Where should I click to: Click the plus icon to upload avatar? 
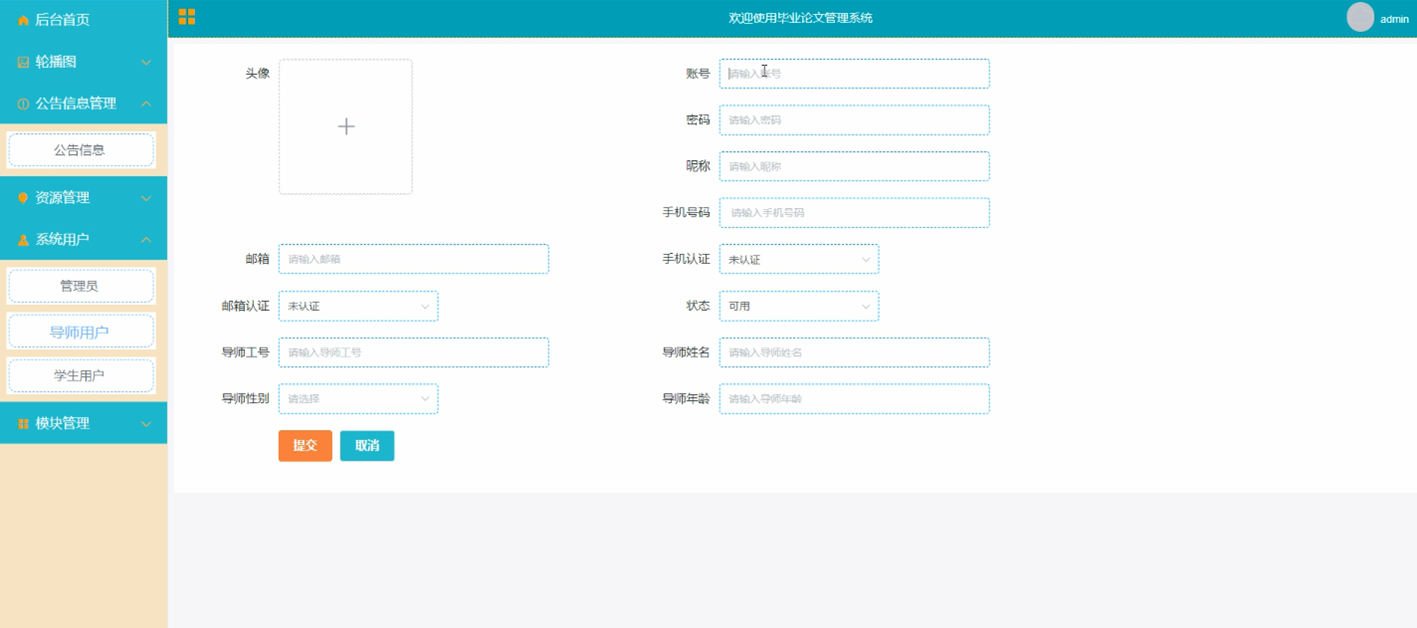pos(346,127)
